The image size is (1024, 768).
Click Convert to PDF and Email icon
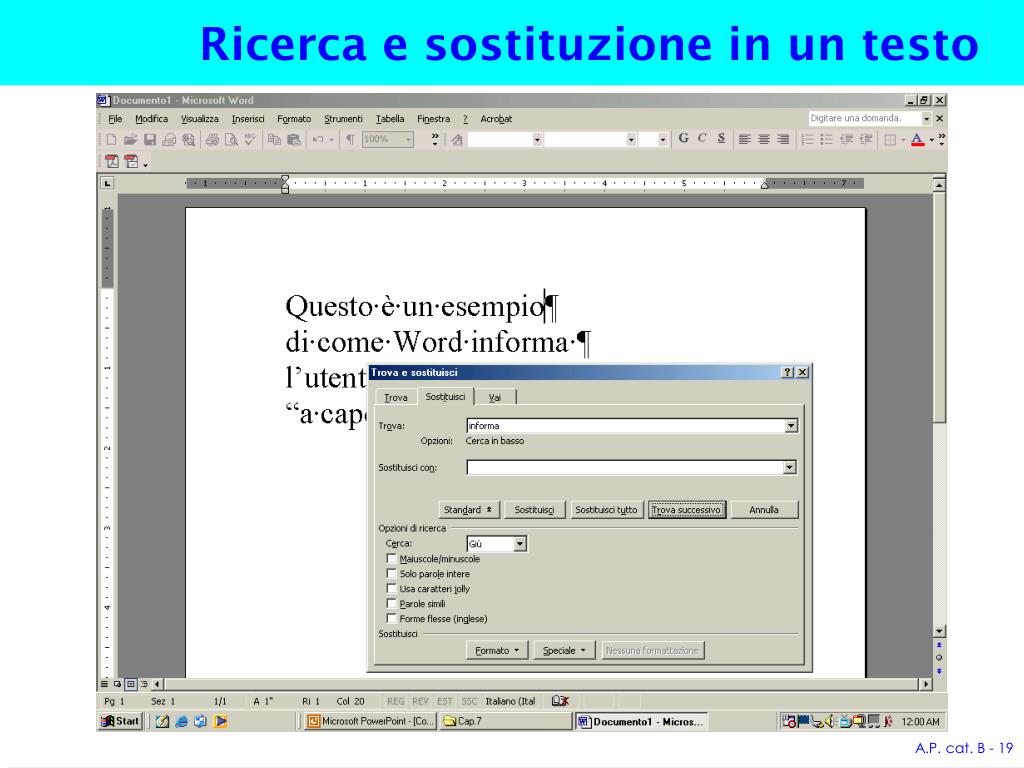[131, 161]
